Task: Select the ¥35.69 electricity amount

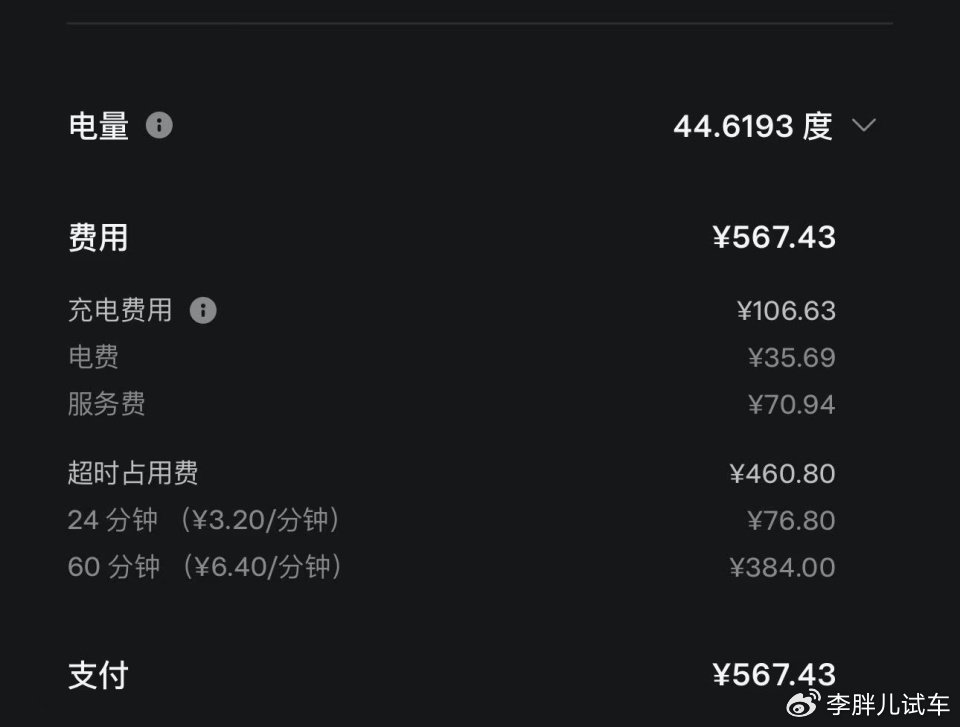Action: coord(791,358)
